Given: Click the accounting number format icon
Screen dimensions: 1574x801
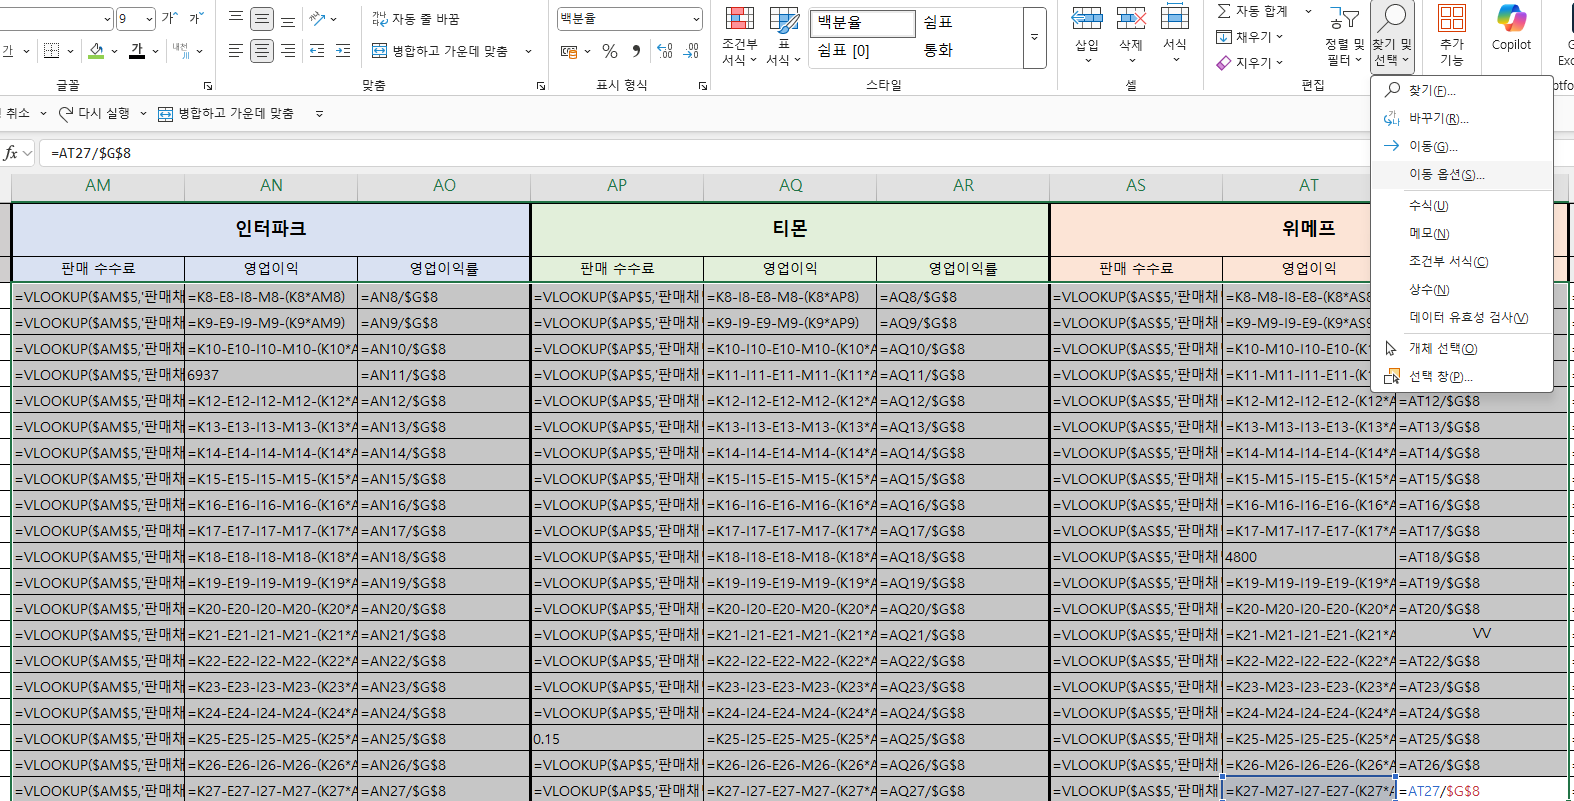Looking at the screenshot, I should click(569, 51).
